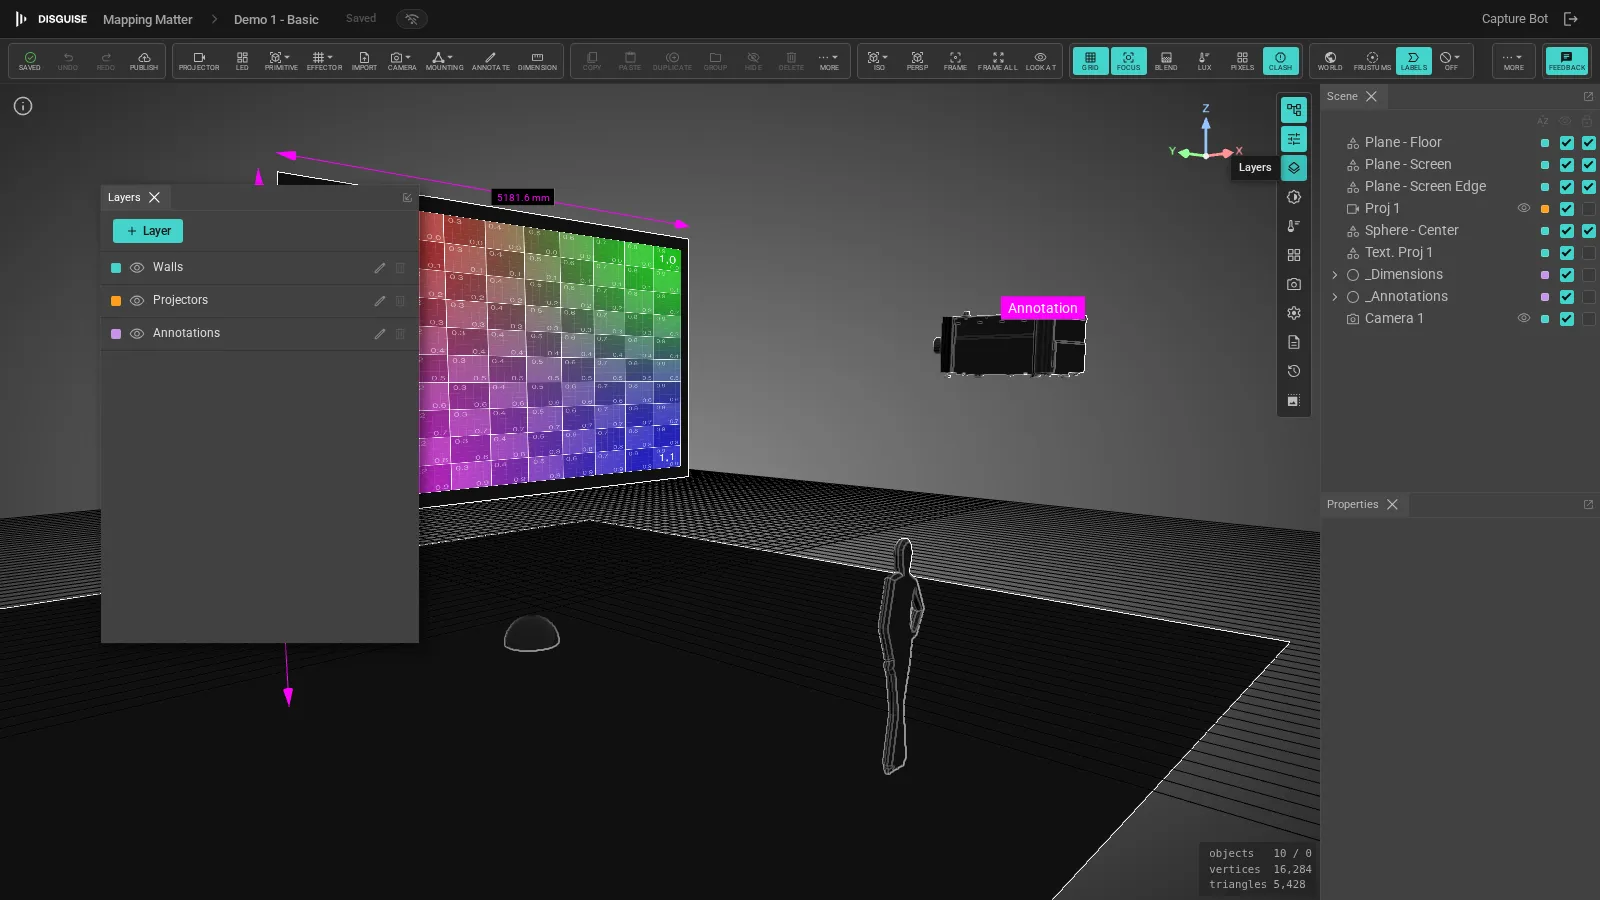Open the scene tree side panel icon
Viewport: 1600px width, 900px height.
click(1294, 110)
